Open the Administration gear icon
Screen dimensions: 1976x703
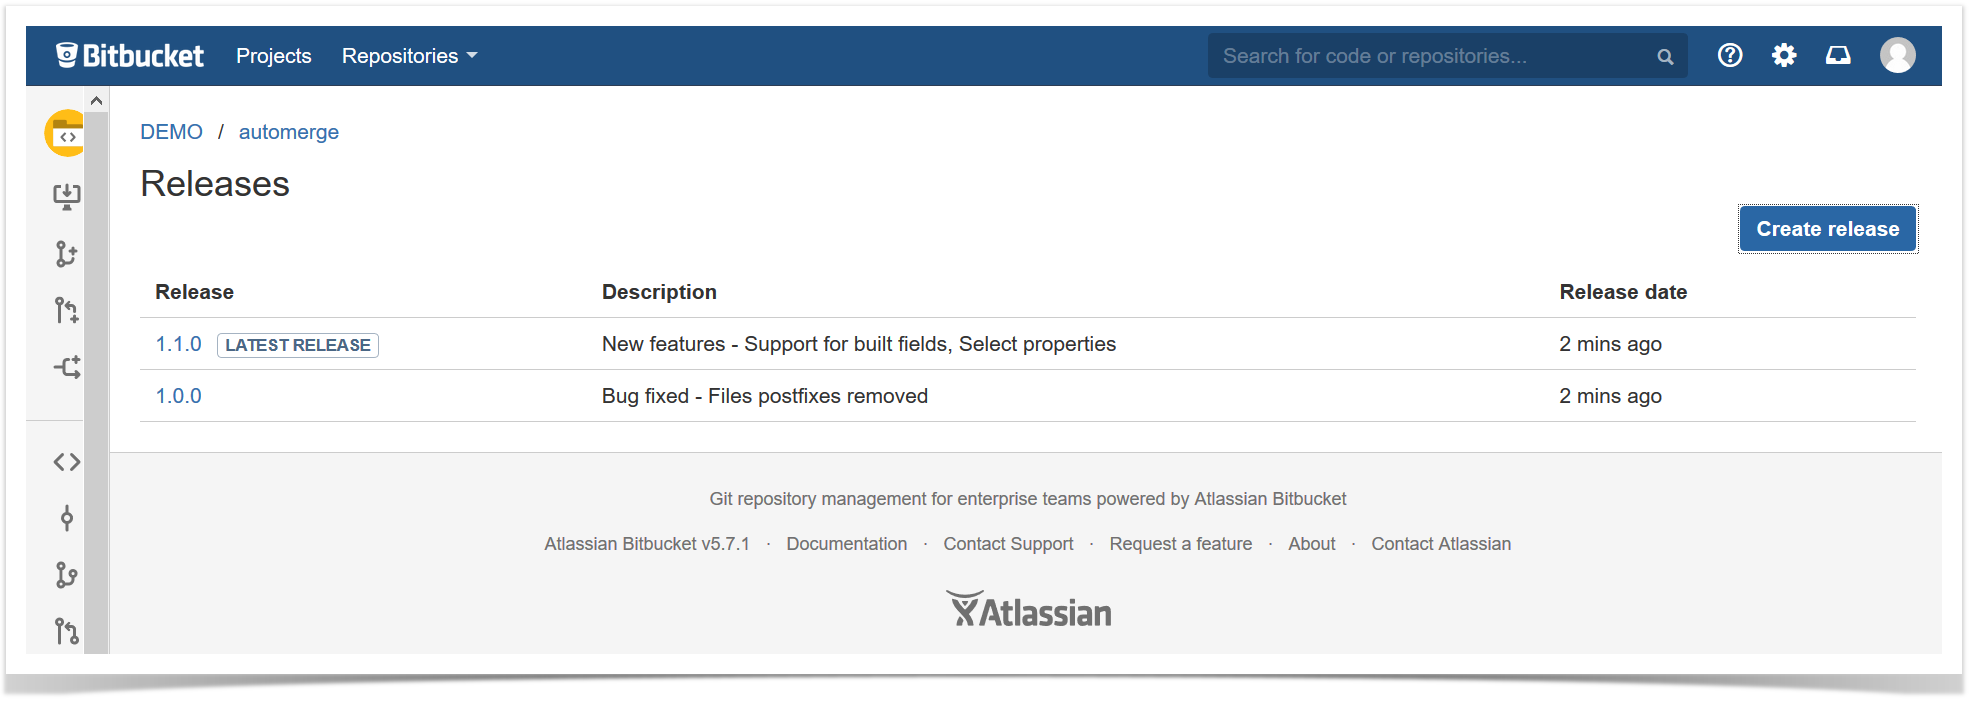click(x=1784, y=55)
